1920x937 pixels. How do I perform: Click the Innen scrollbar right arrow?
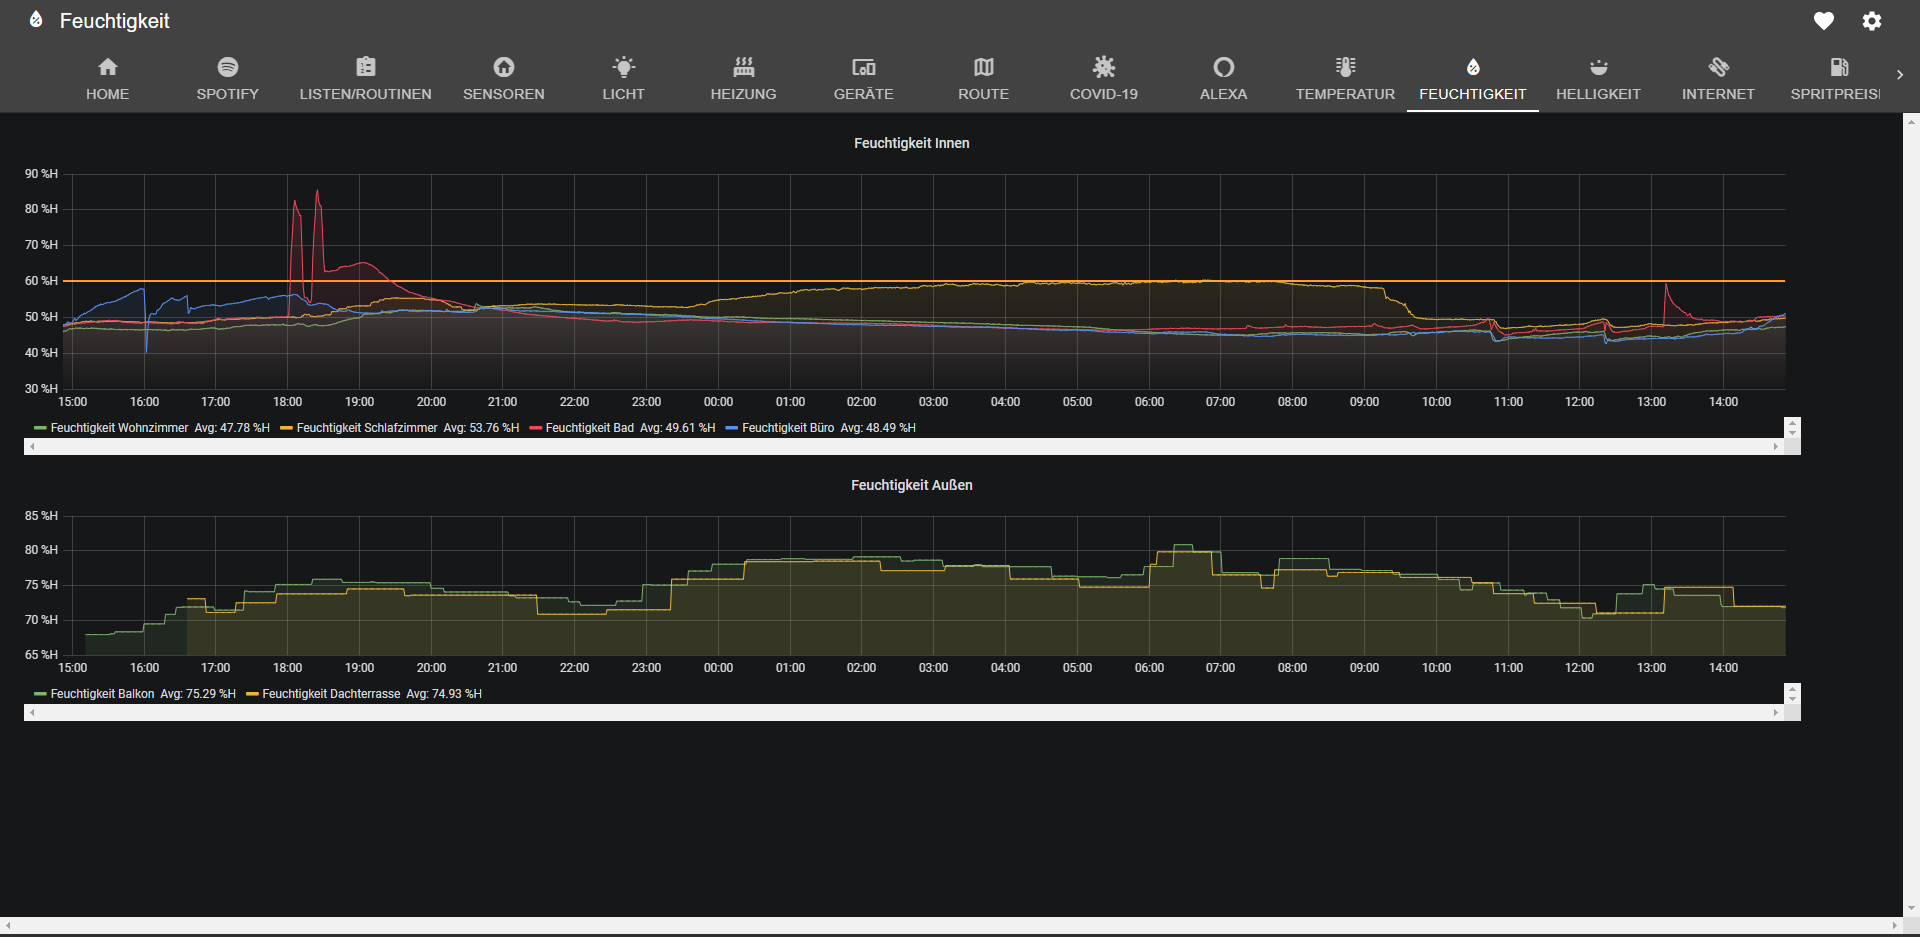(x=1776, y=447)
